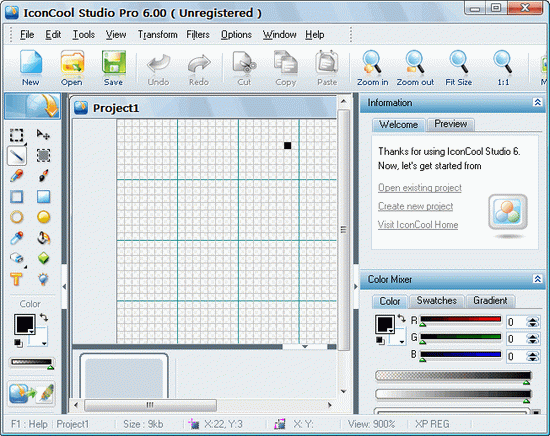The height and width of the screenshot is (436, 550).
Task: Select the filled rectangle tool
Action: (x=43, y=197)
